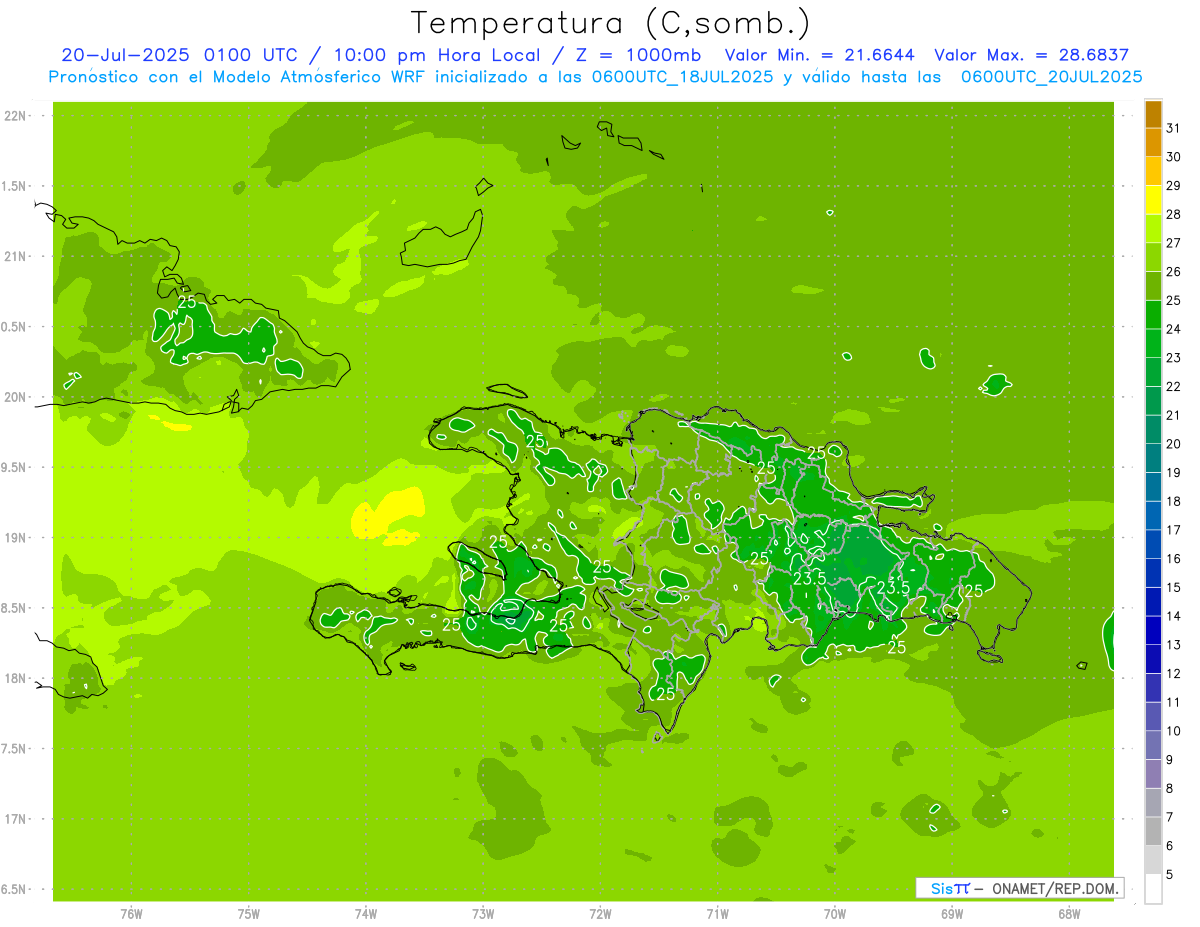Click the legend value '22'
The width and height of the screenshot is (1200, 927).
coord(1173,386)
